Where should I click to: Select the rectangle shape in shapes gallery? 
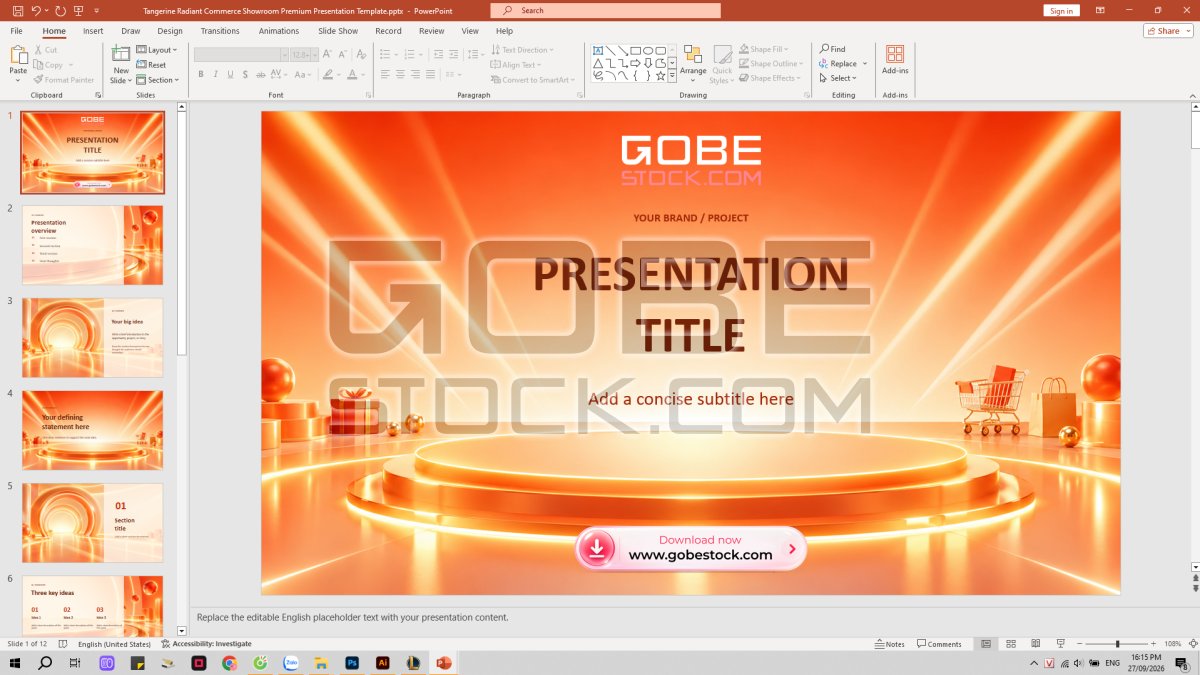pos(635,50)
